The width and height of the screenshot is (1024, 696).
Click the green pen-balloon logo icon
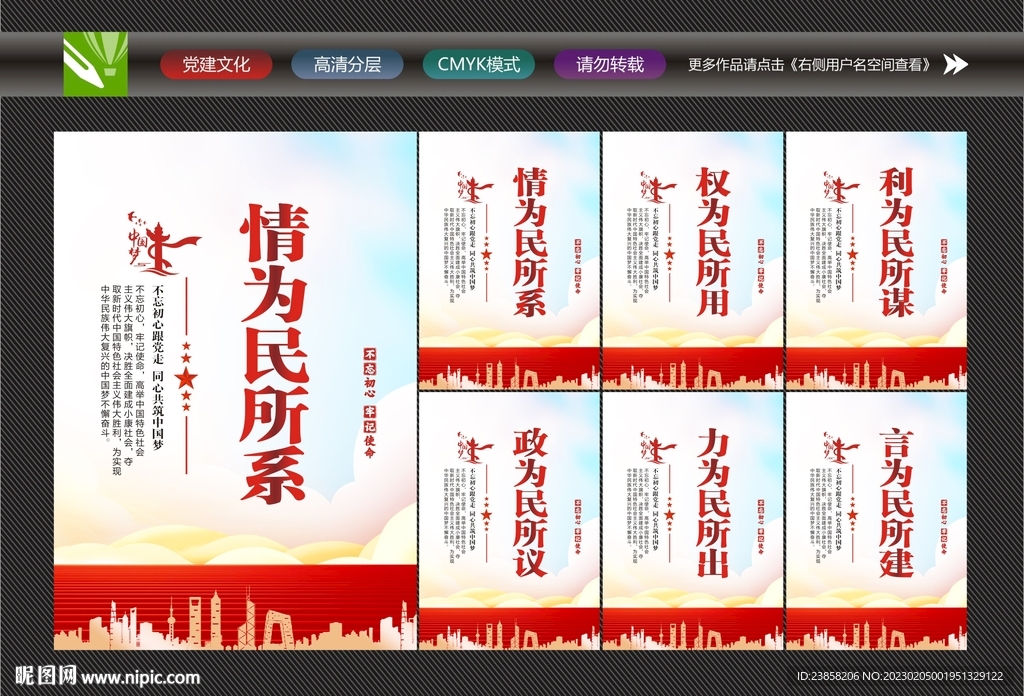(95, 64)
